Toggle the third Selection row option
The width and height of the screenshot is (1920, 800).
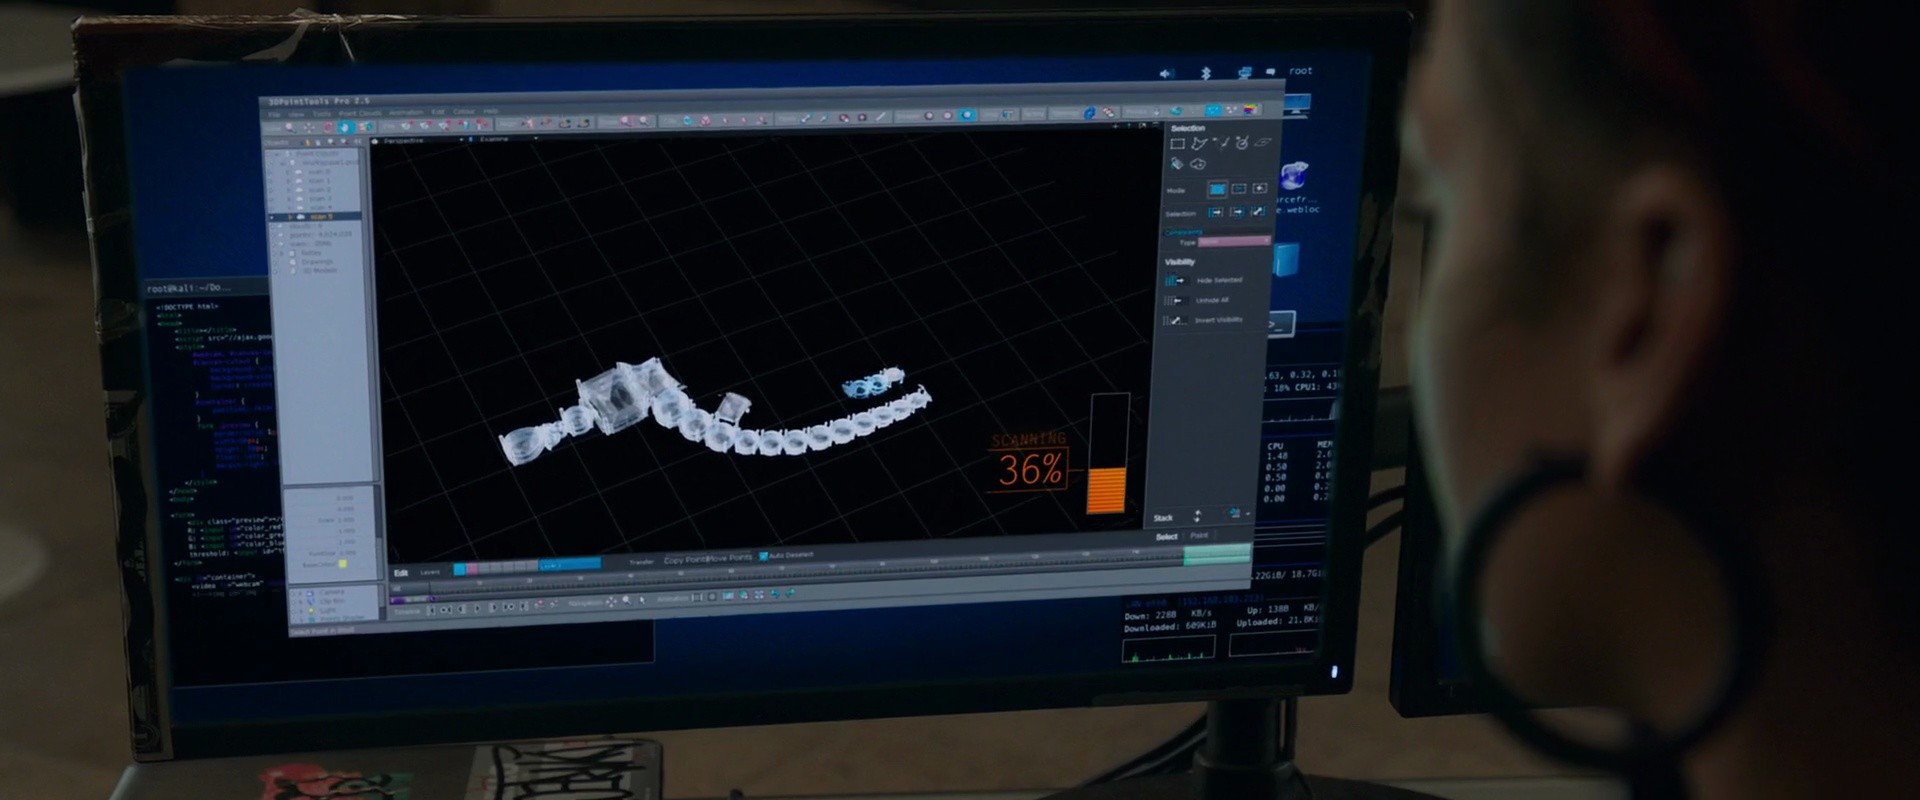click(1259, 211)
